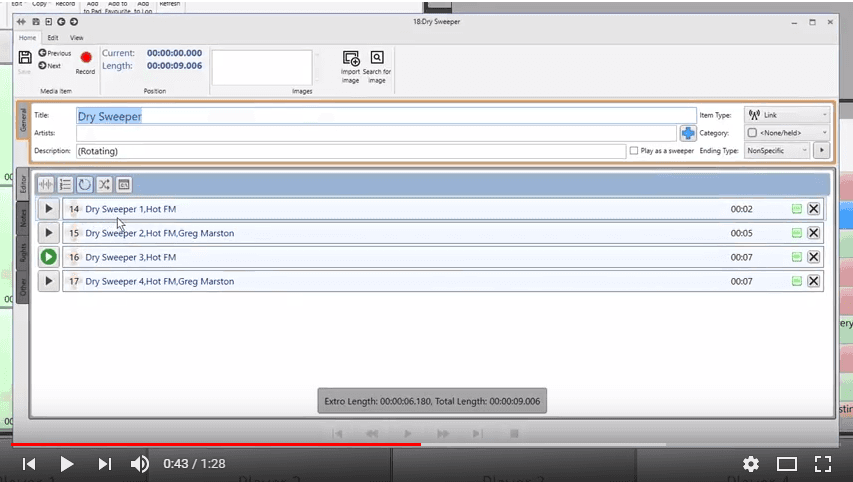
Task: Click the play arrow button beside Ending Type
Action: (x=821, y=151)
